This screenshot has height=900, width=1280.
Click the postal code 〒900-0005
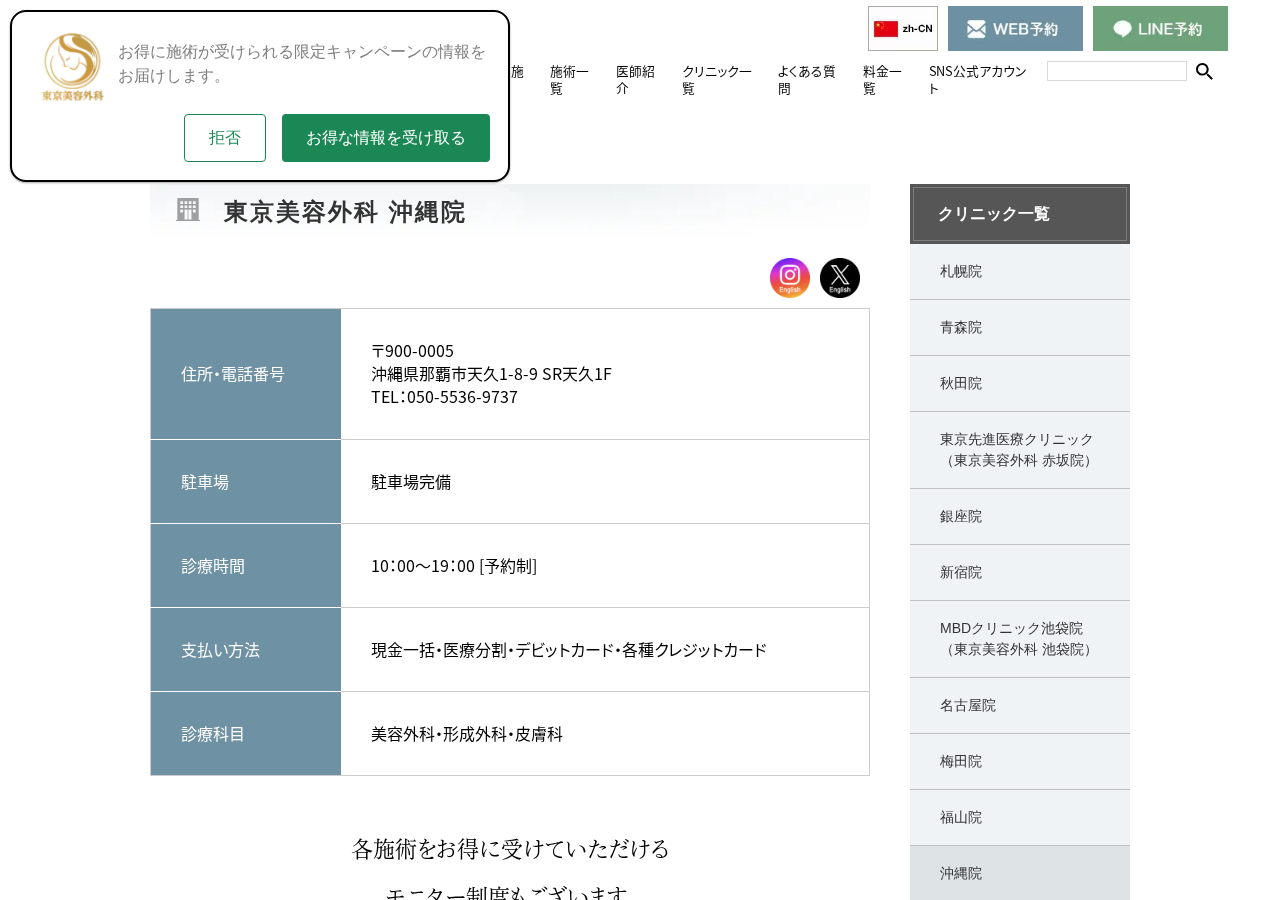point(412,351)
